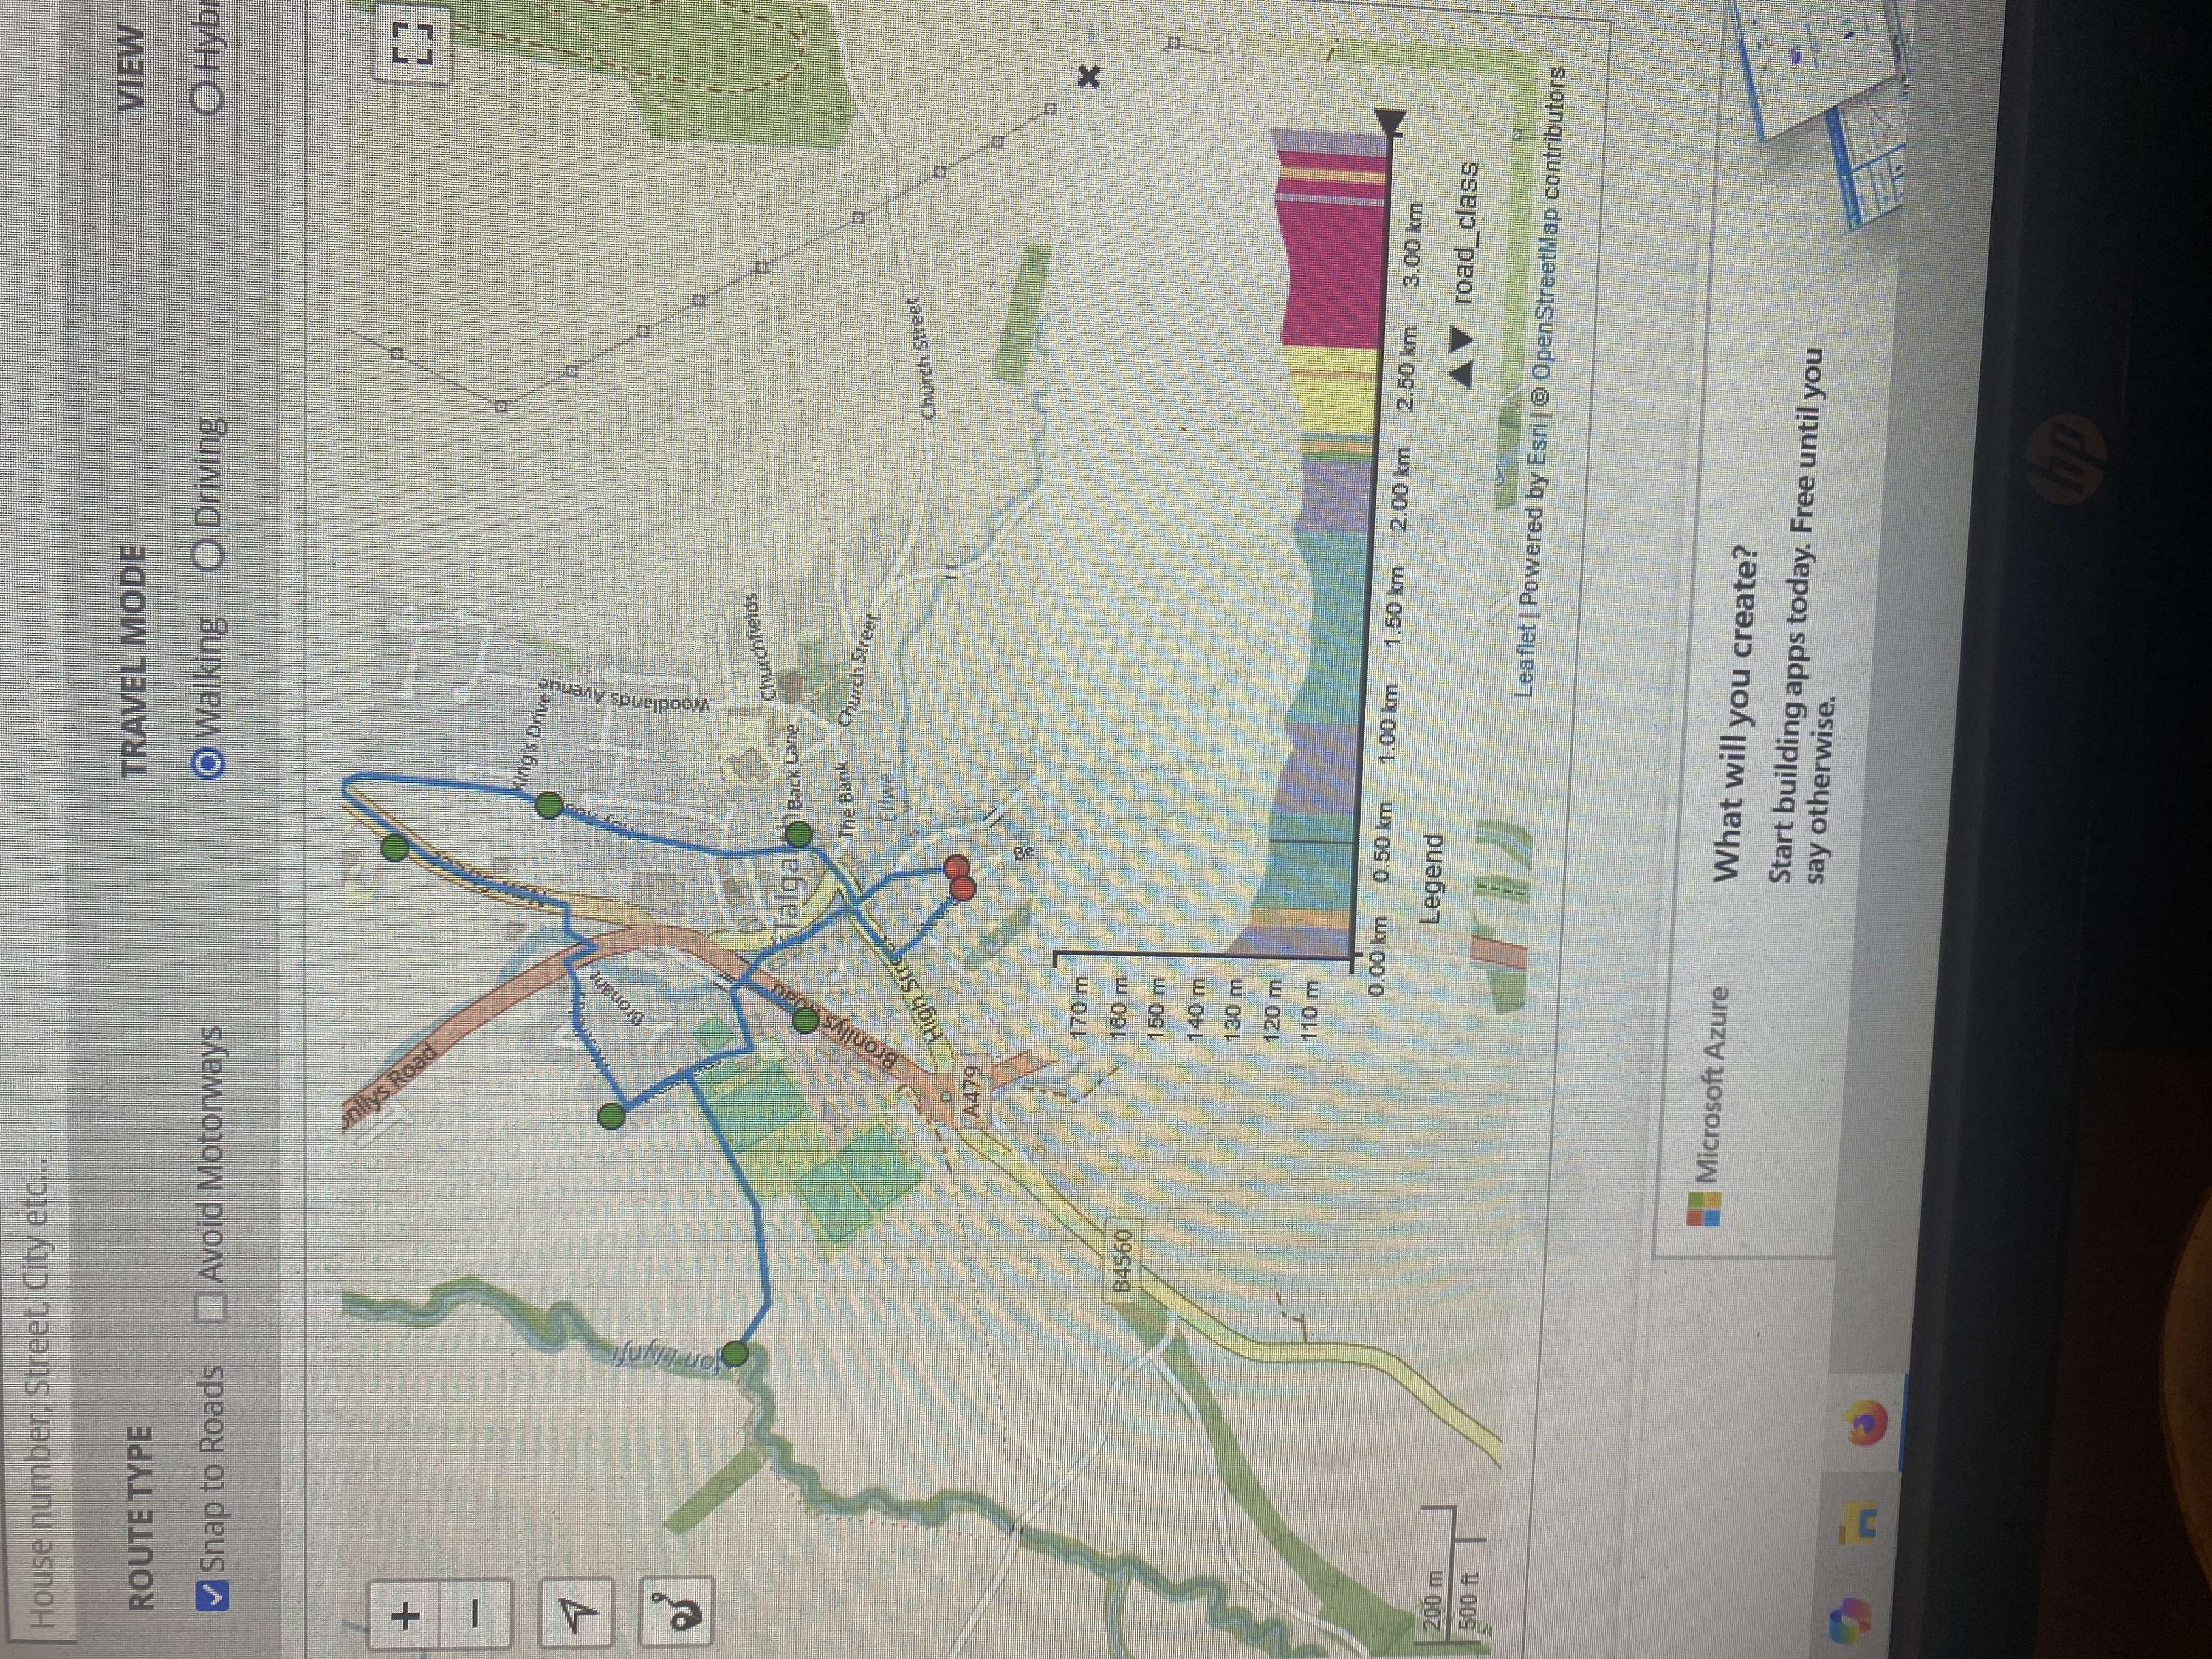Select the Walking travel mode radio button
The height and width of the screenshot is (1659, 2212).
tap(209, 765)
